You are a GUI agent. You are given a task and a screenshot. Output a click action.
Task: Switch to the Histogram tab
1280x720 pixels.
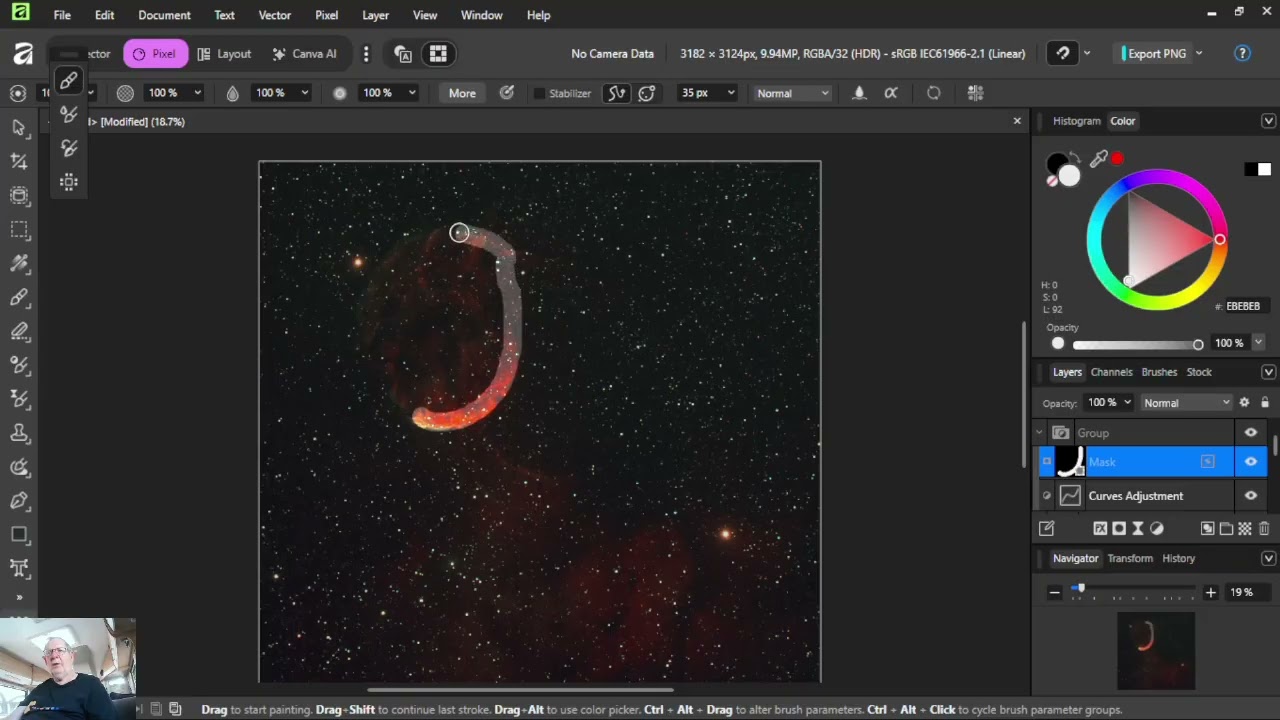(x=1076, y=121)
